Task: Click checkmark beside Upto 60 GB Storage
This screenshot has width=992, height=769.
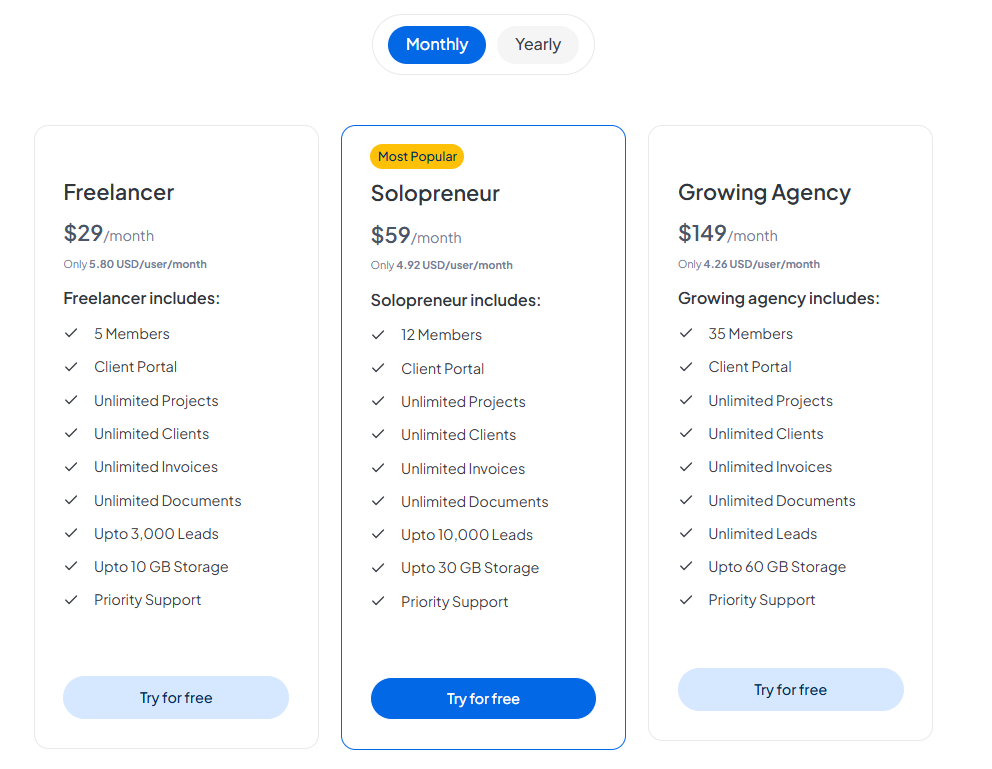Action: [x=686, y=567]
